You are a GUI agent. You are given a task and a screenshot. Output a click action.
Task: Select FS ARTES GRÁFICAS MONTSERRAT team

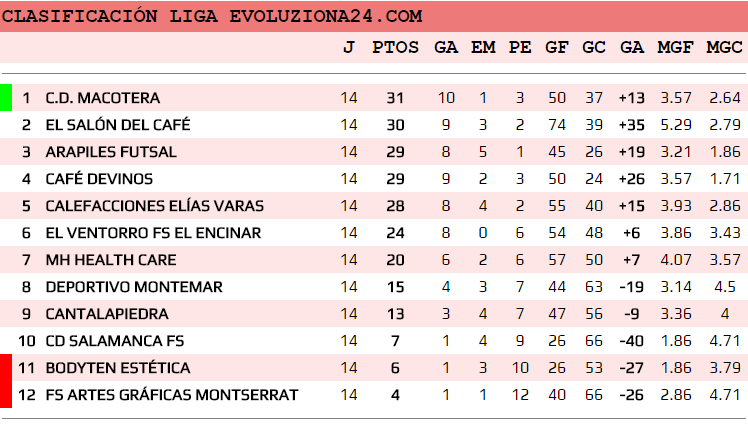click(x=172, y=395)
